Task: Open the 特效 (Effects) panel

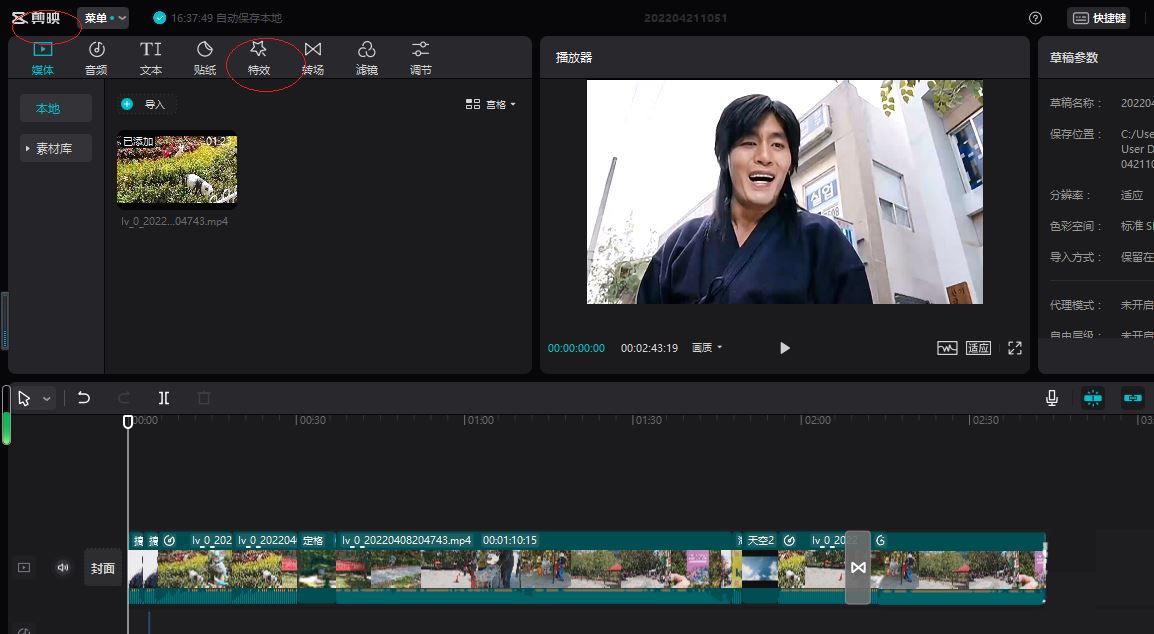Action: point(258,55)
